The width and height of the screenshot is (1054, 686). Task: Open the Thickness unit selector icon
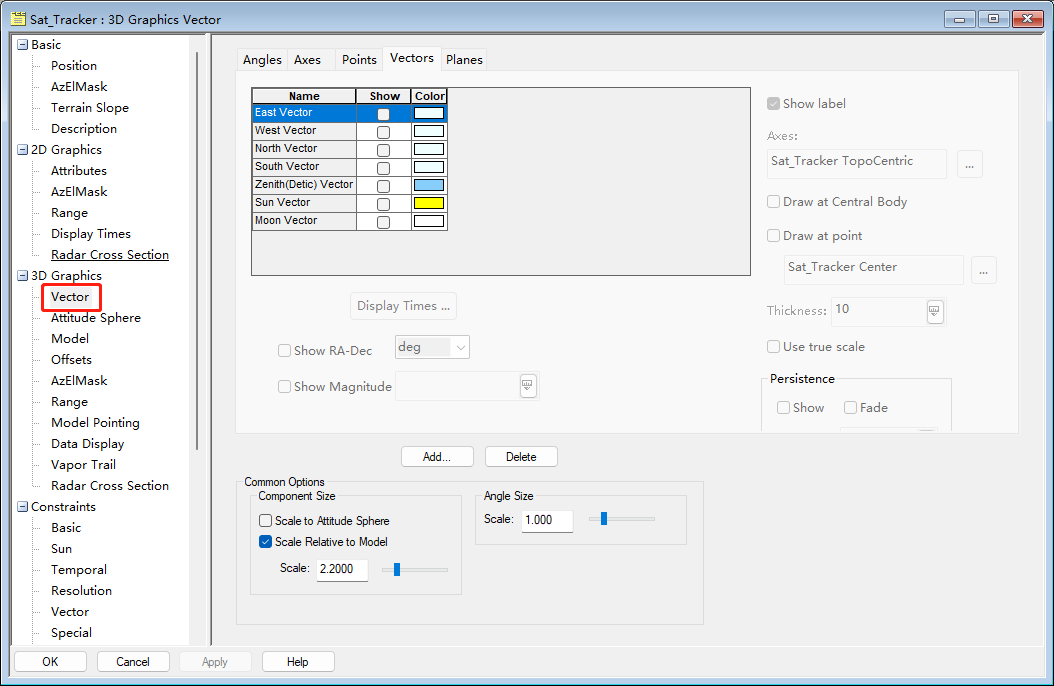click(935, 311)
